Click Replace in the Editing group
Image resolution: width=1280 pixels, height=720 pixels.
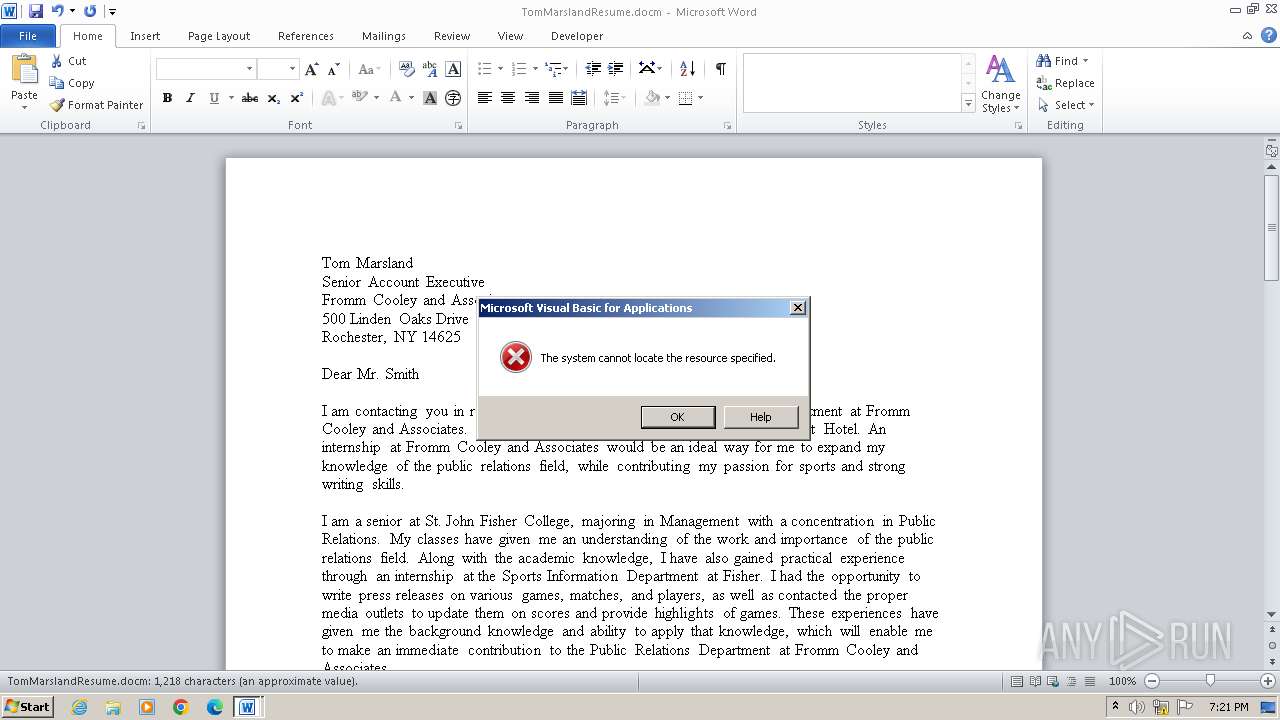1066,83
